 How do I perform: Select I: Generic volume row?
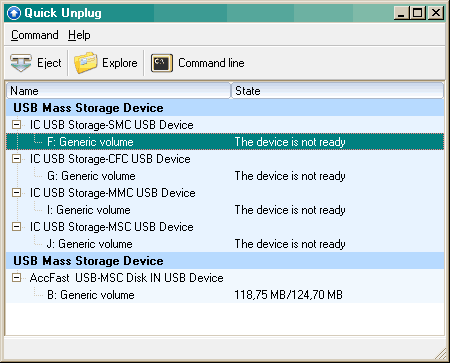225,210
